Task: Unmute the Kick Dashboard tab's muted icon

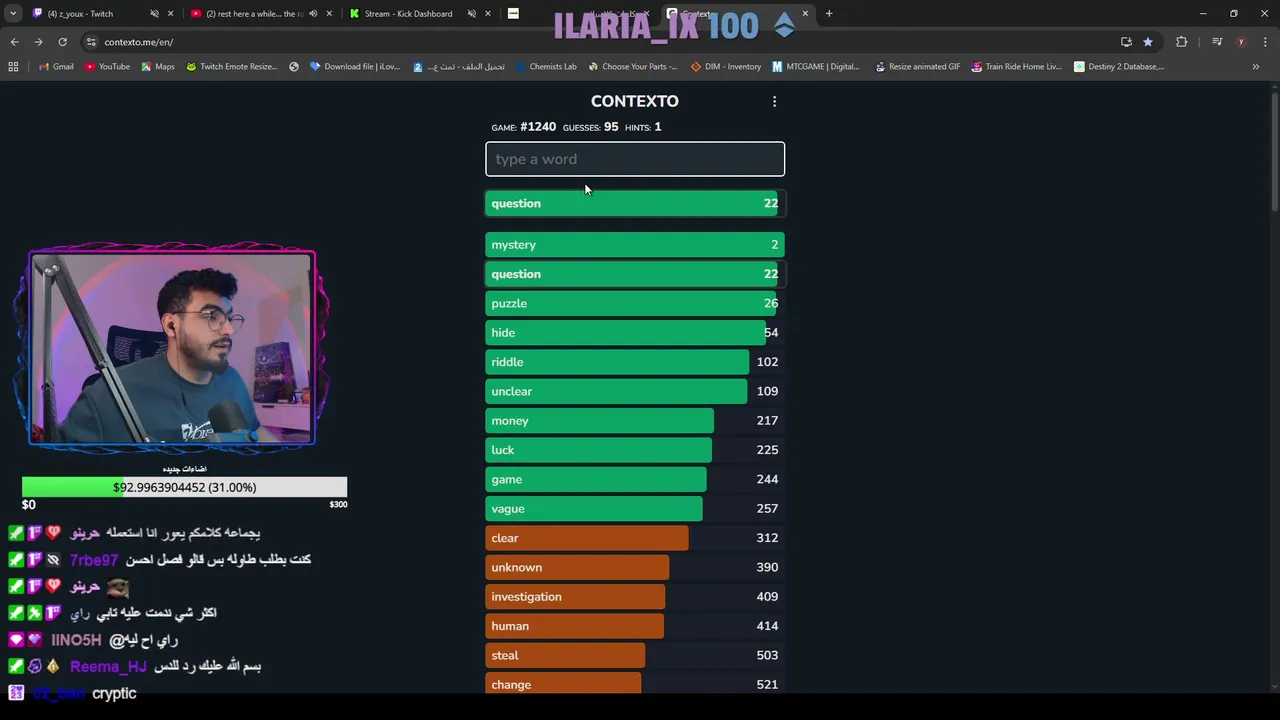Action: (x=471, y=14)
